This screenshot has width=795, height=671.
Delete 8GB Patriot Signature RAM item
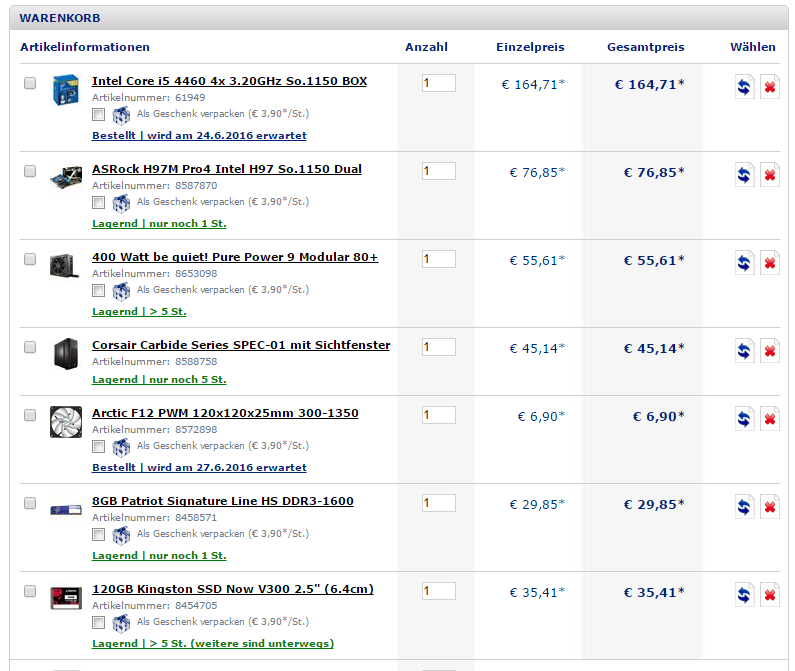pyautogui.click(x=770, y=507)
